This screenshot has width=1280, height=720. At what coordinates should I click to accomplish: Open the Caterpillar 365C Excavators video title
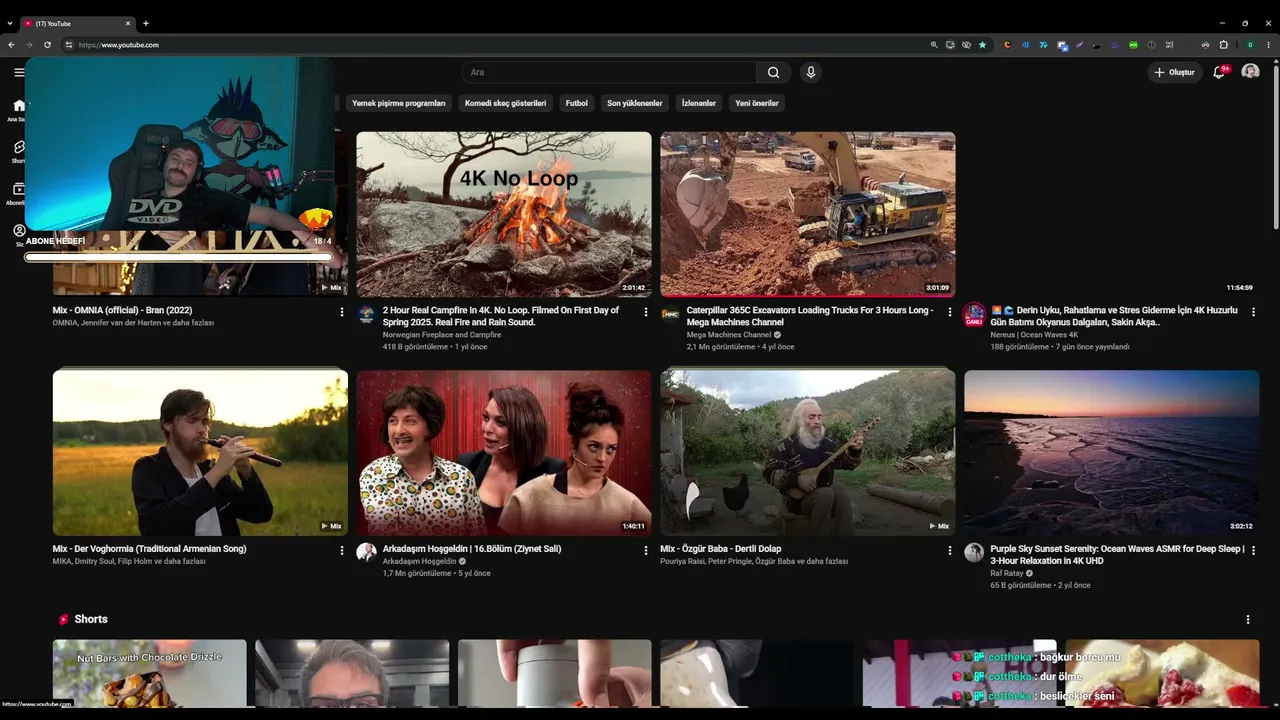point(810,316)
